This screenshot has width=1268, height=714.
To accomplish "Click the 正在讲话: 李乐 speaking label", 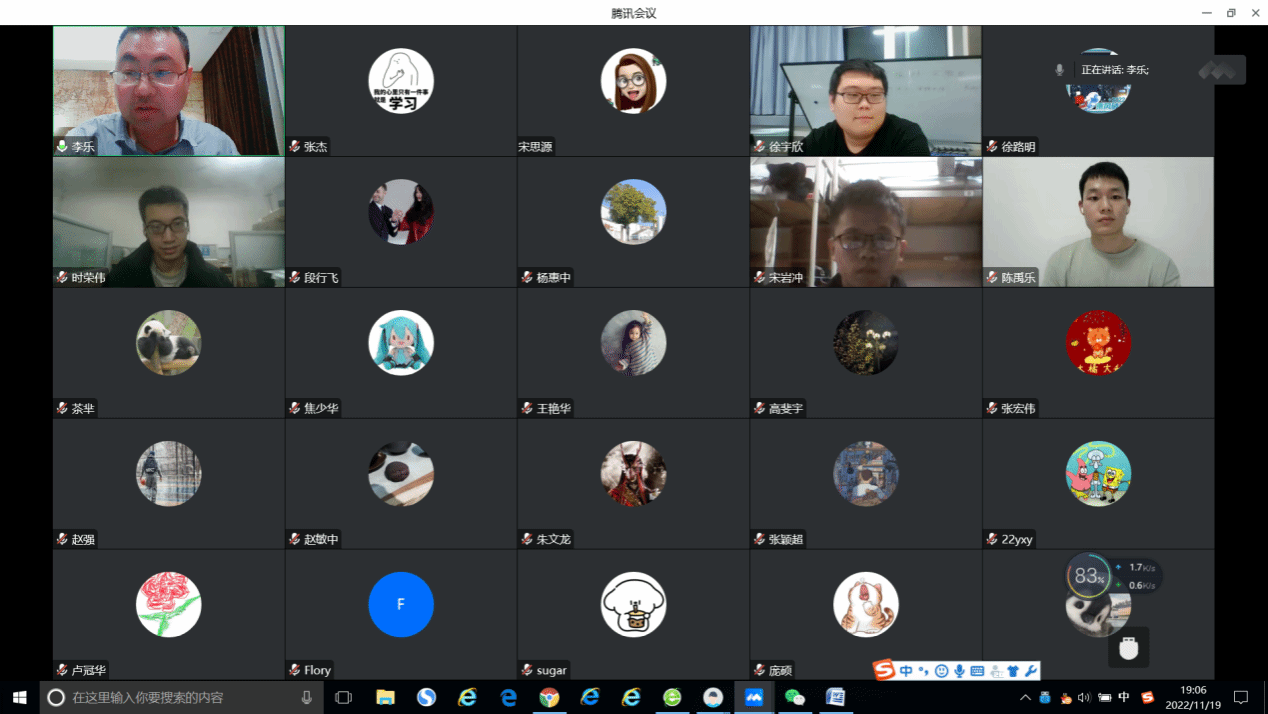I will tap(1114, 70).
